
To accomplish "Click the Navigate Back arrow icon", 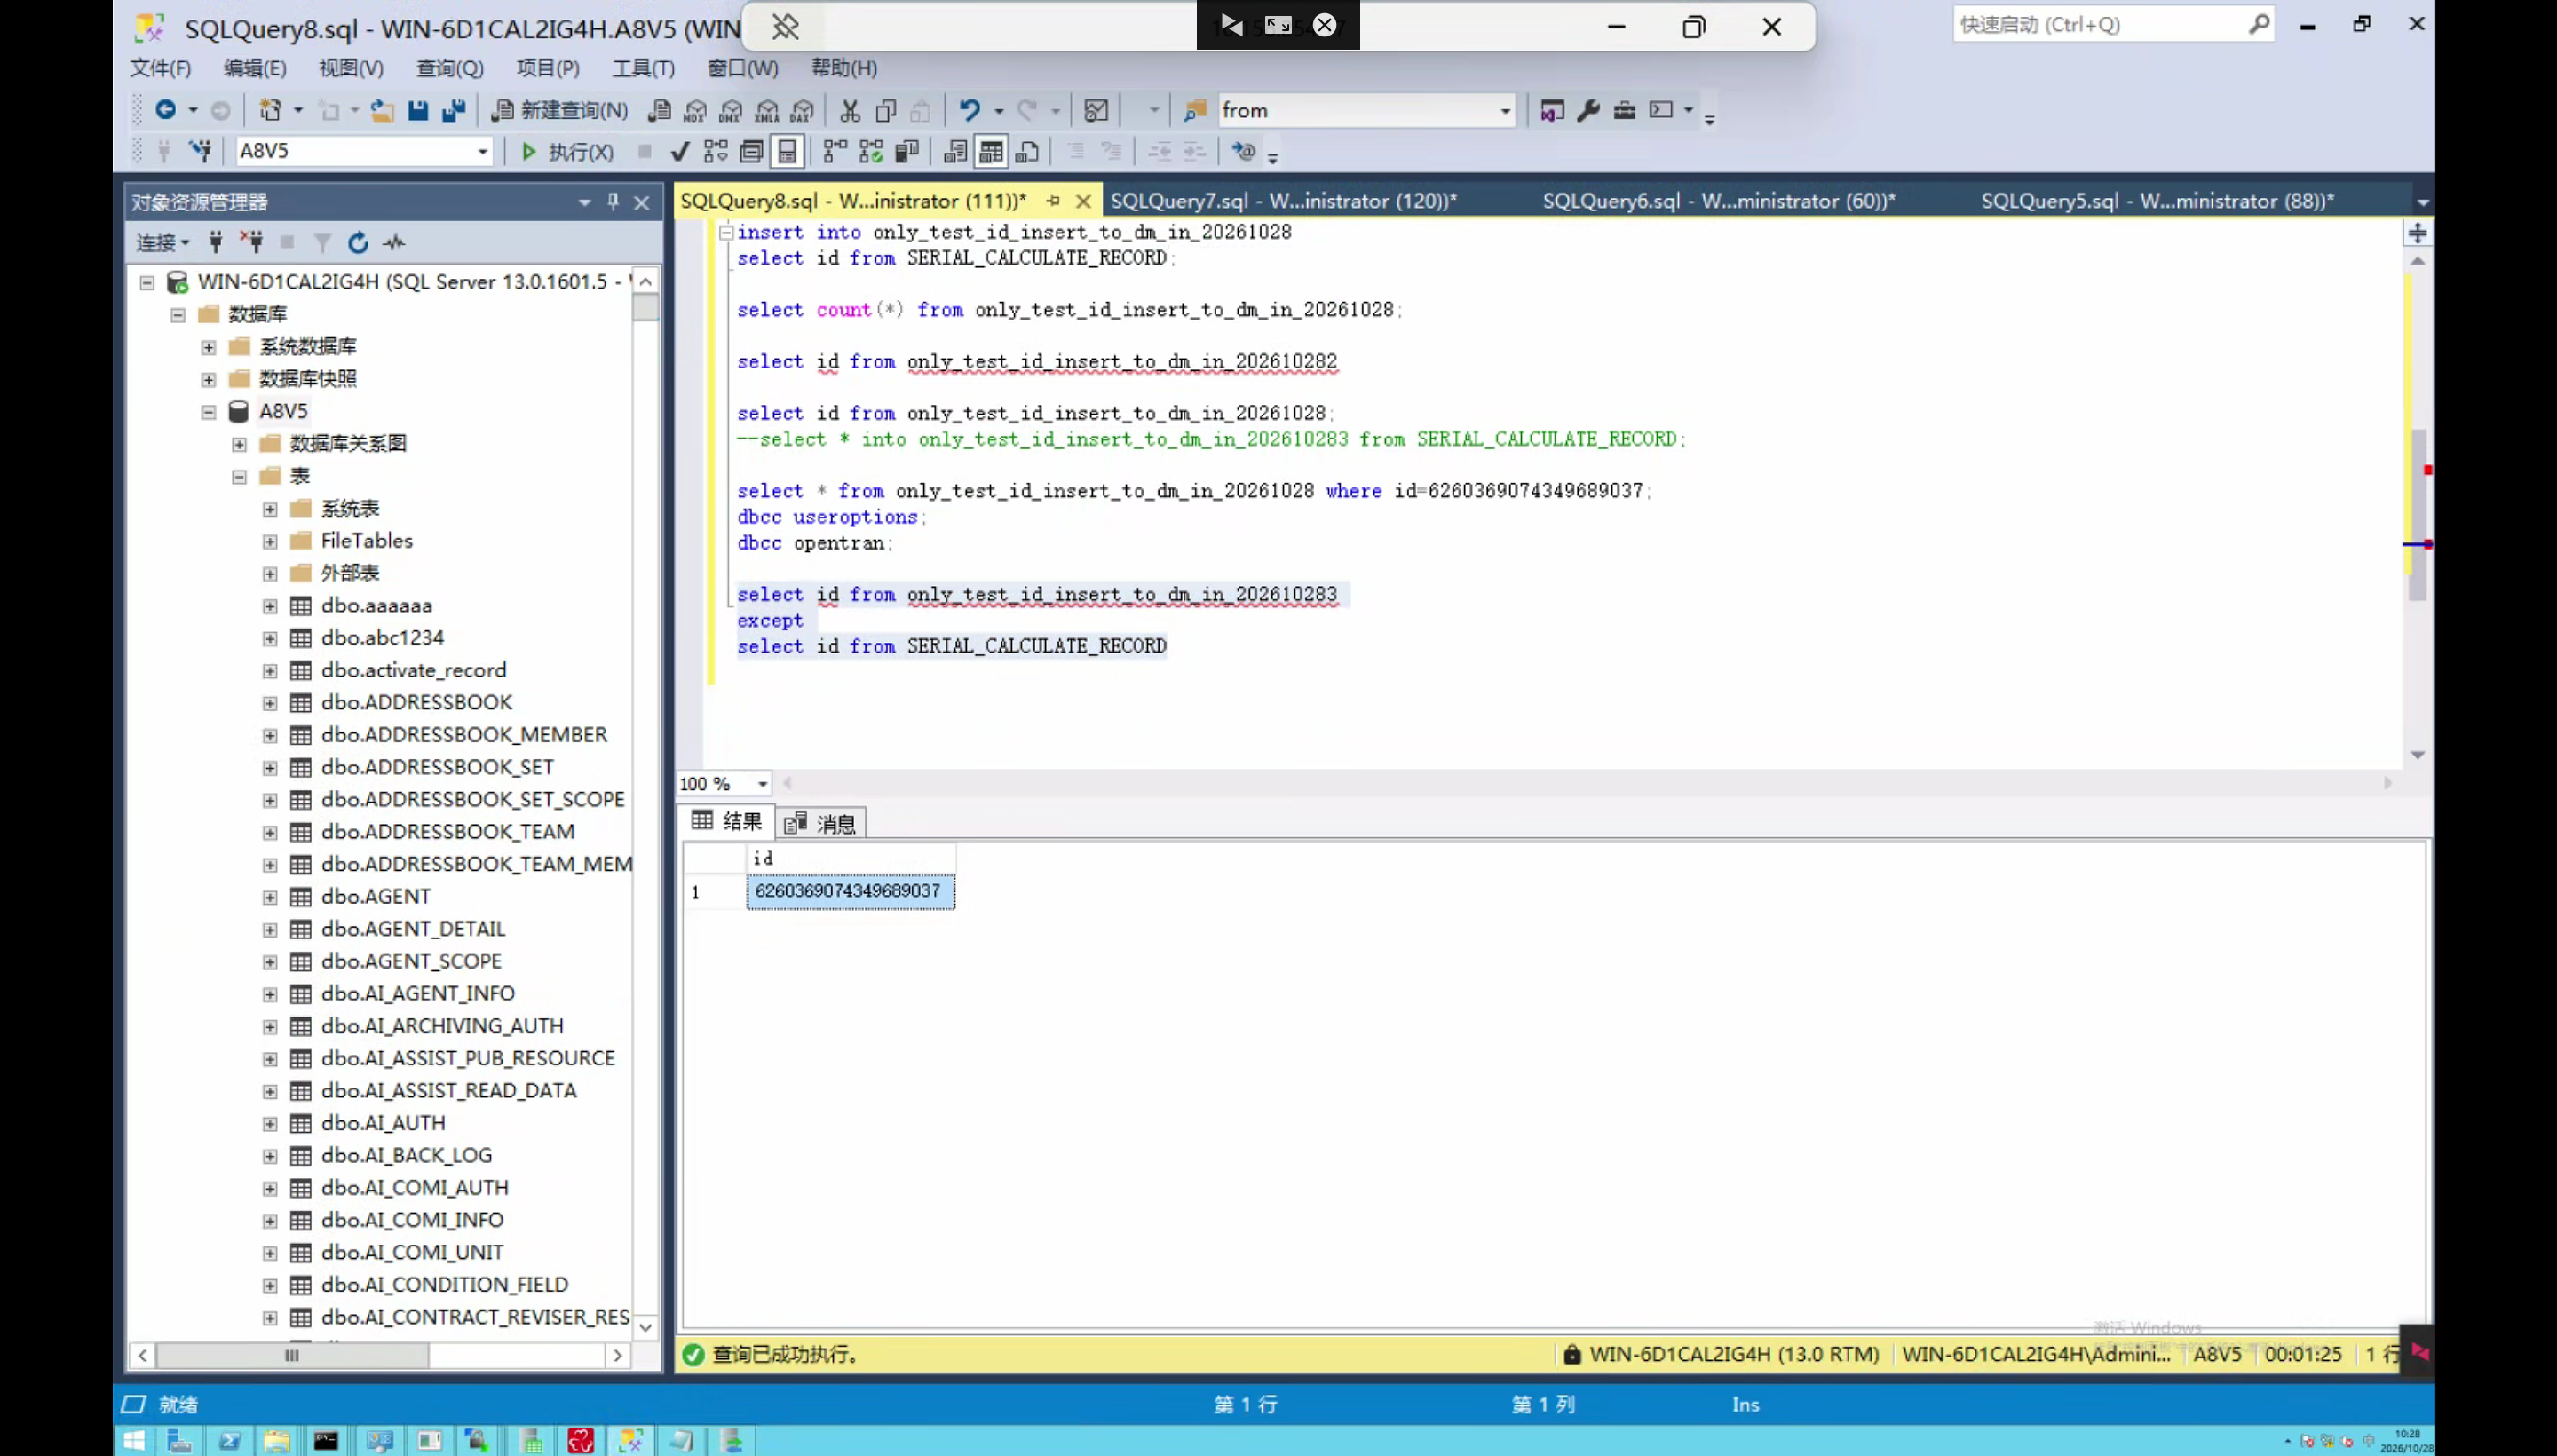I will coord(166,110).
